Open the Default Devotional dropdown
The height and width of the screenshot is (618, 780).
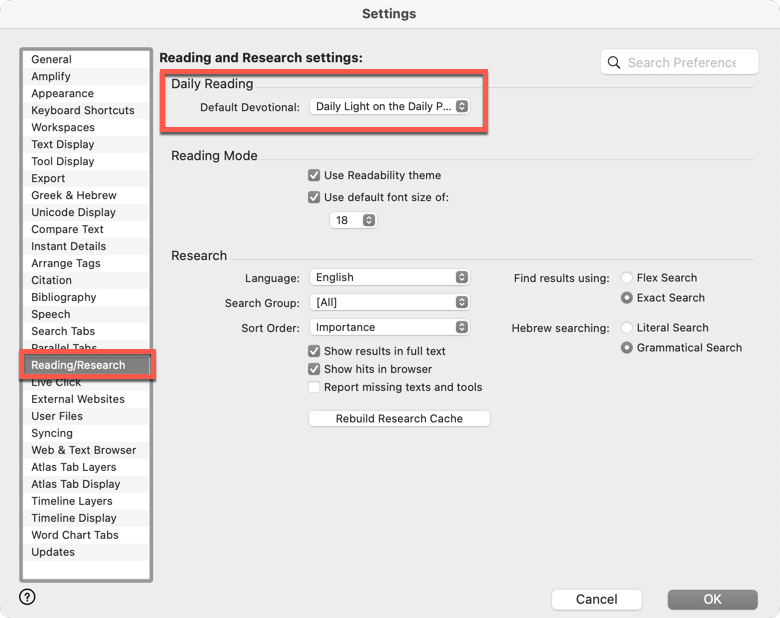pos(389,107)
